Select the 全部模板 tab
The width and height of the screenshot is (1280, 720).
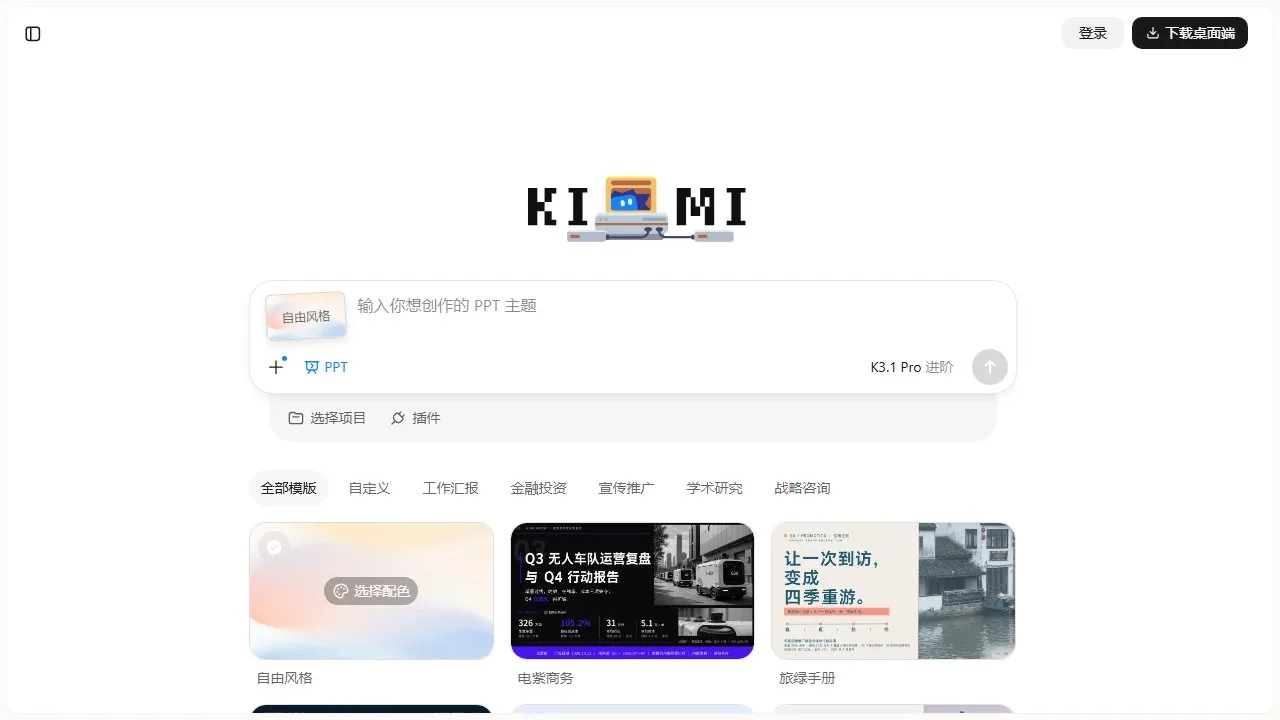pos(289,488)
